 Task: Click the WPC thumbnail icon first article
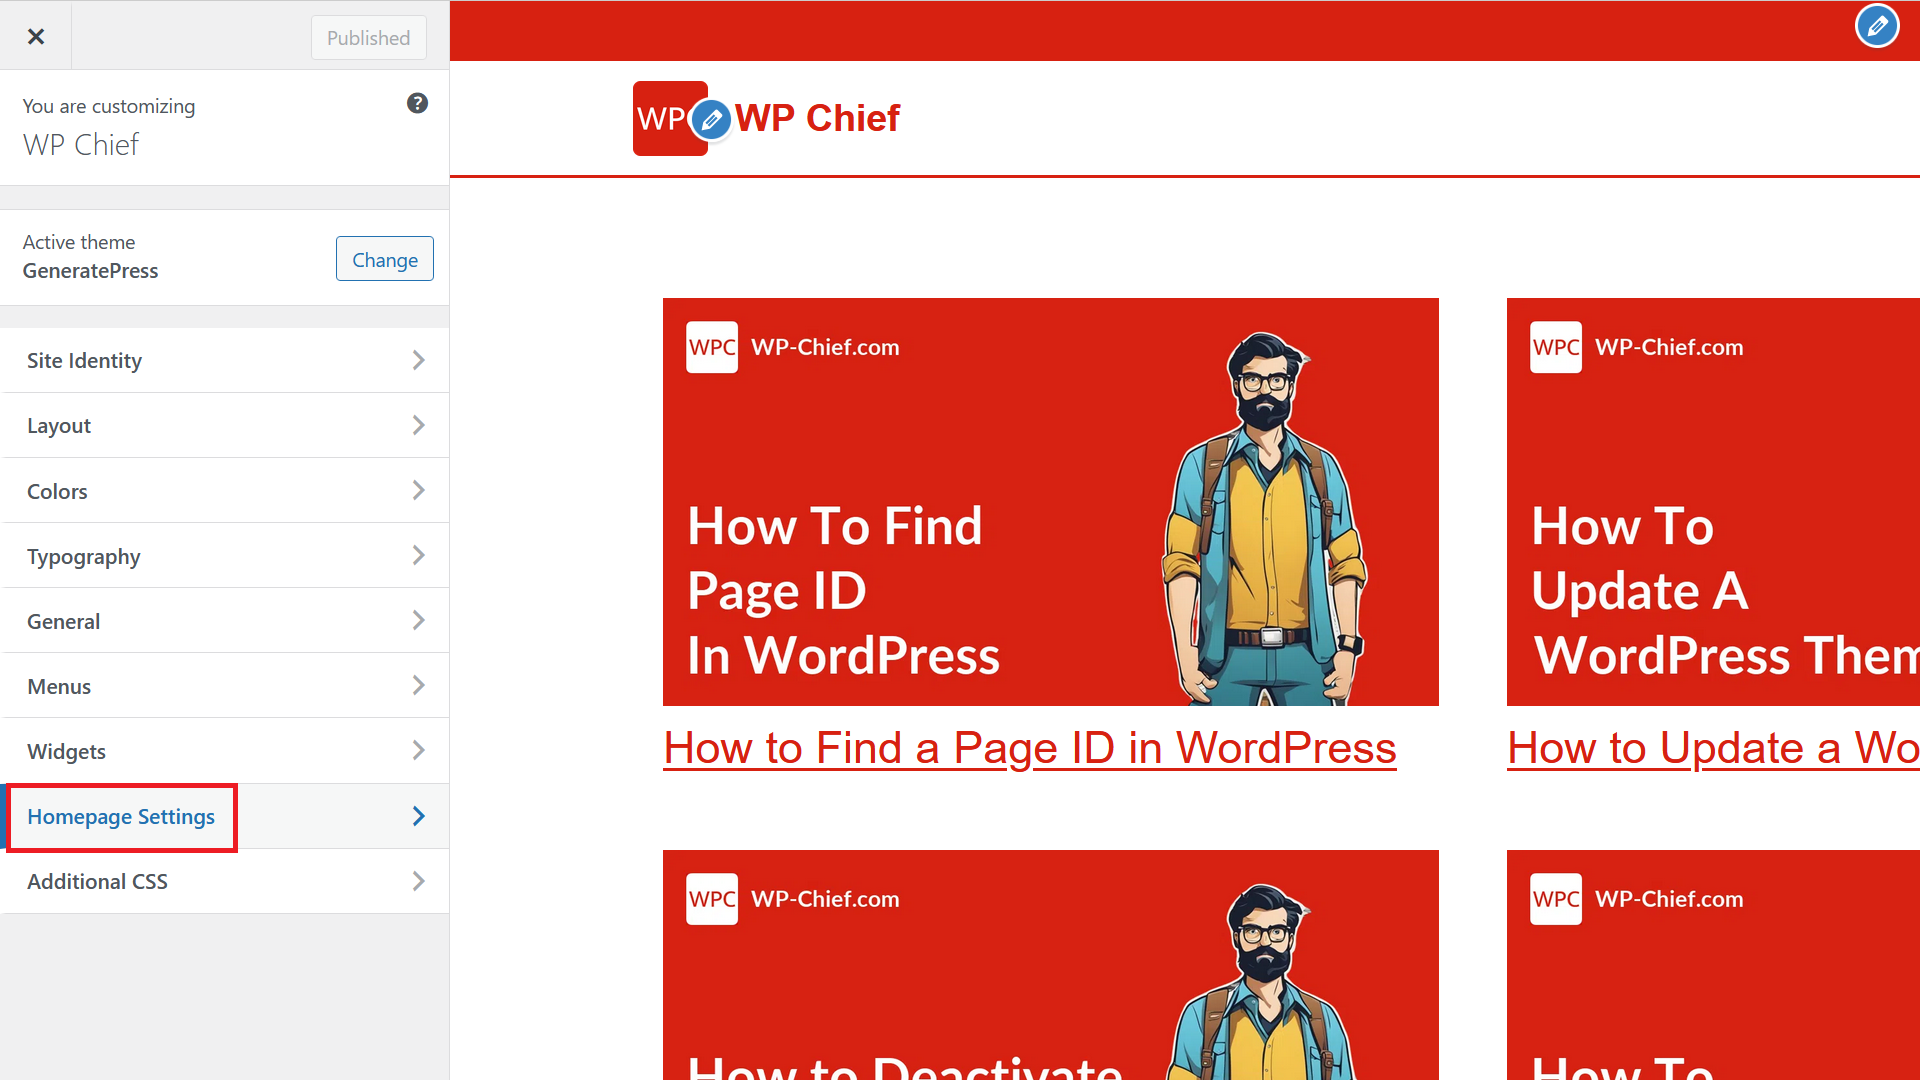pyautogui.click(x=713, y=348)
